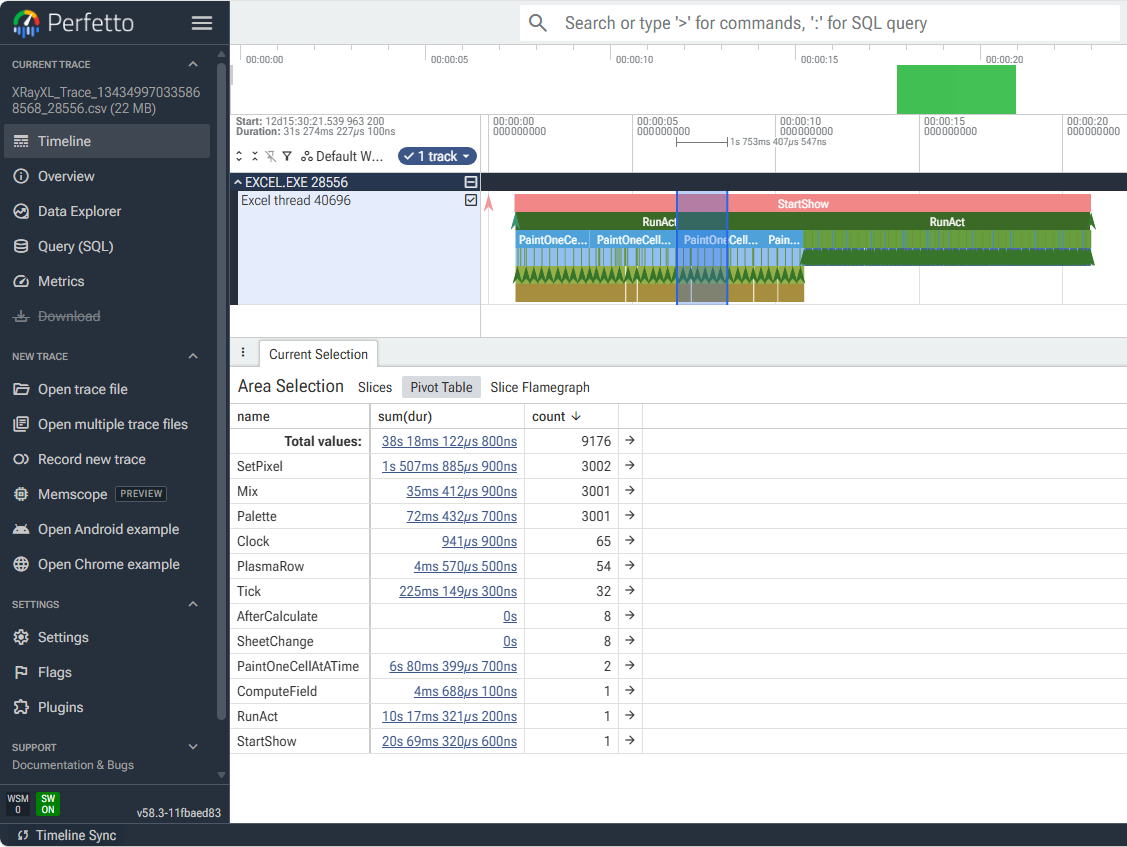Click the filter tracks funnel icon
This screenshot has width=1127, height=847.
point(287,156)
